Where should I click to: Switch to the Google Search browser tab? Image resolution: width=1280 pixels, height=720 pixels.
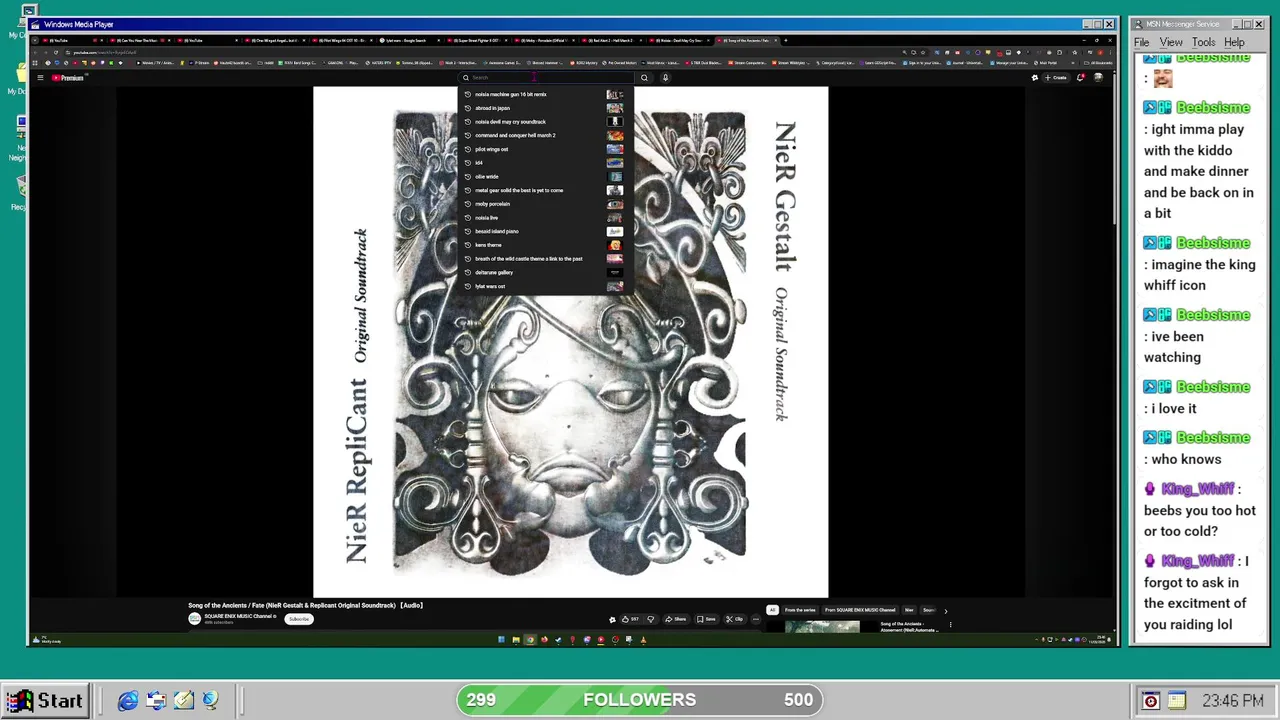pyautogui.click(x=409, y=40)
